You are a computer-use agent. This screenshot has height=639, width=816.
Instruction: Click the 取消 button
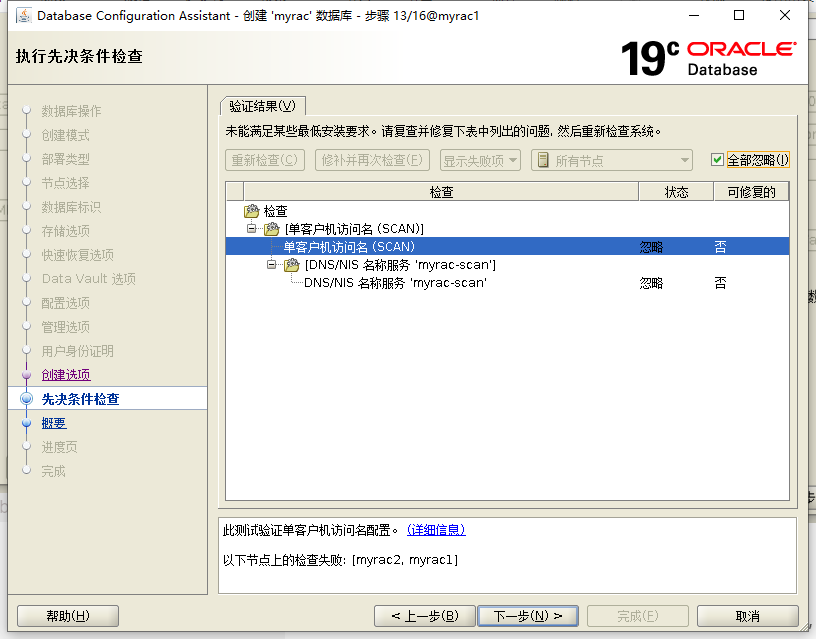tap(748, 616)
